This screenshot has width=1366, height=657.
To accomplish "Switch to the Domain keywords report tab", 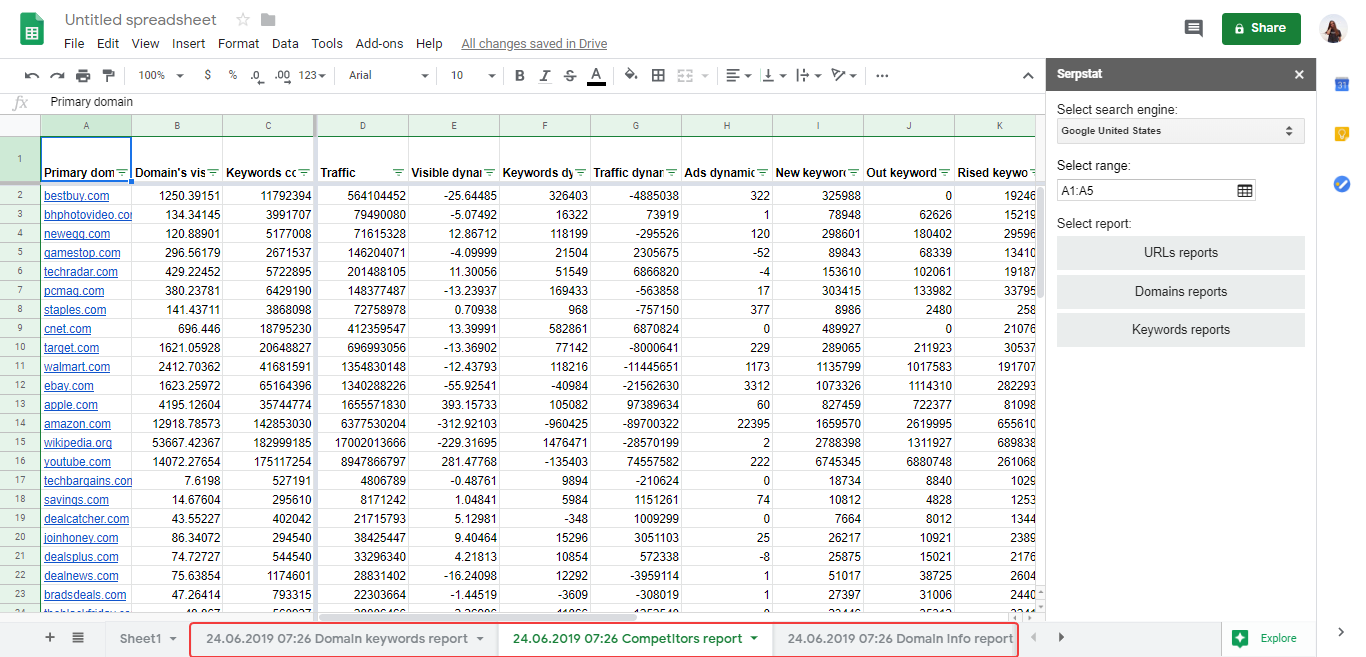I will pos(337,638).
